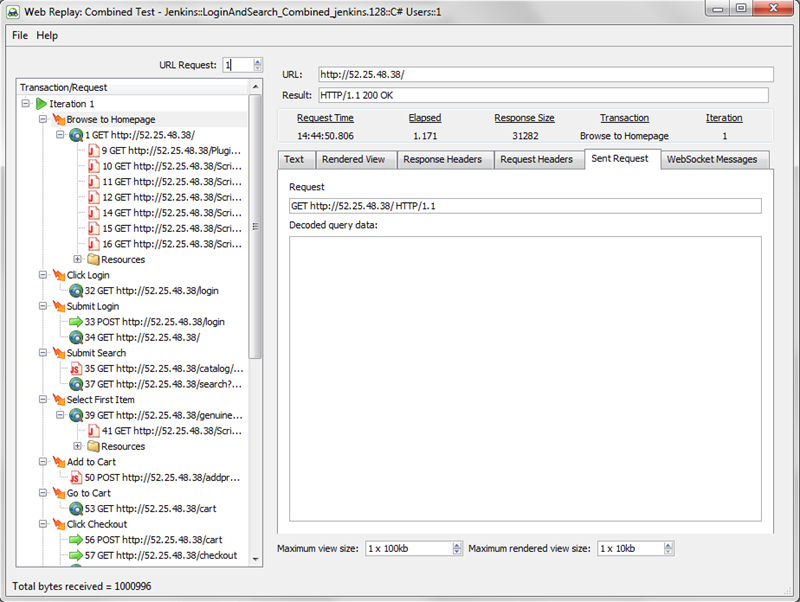Switch to the Rendered View tab
The width and height of the screenshot is (800, 602).
point(353,159)
